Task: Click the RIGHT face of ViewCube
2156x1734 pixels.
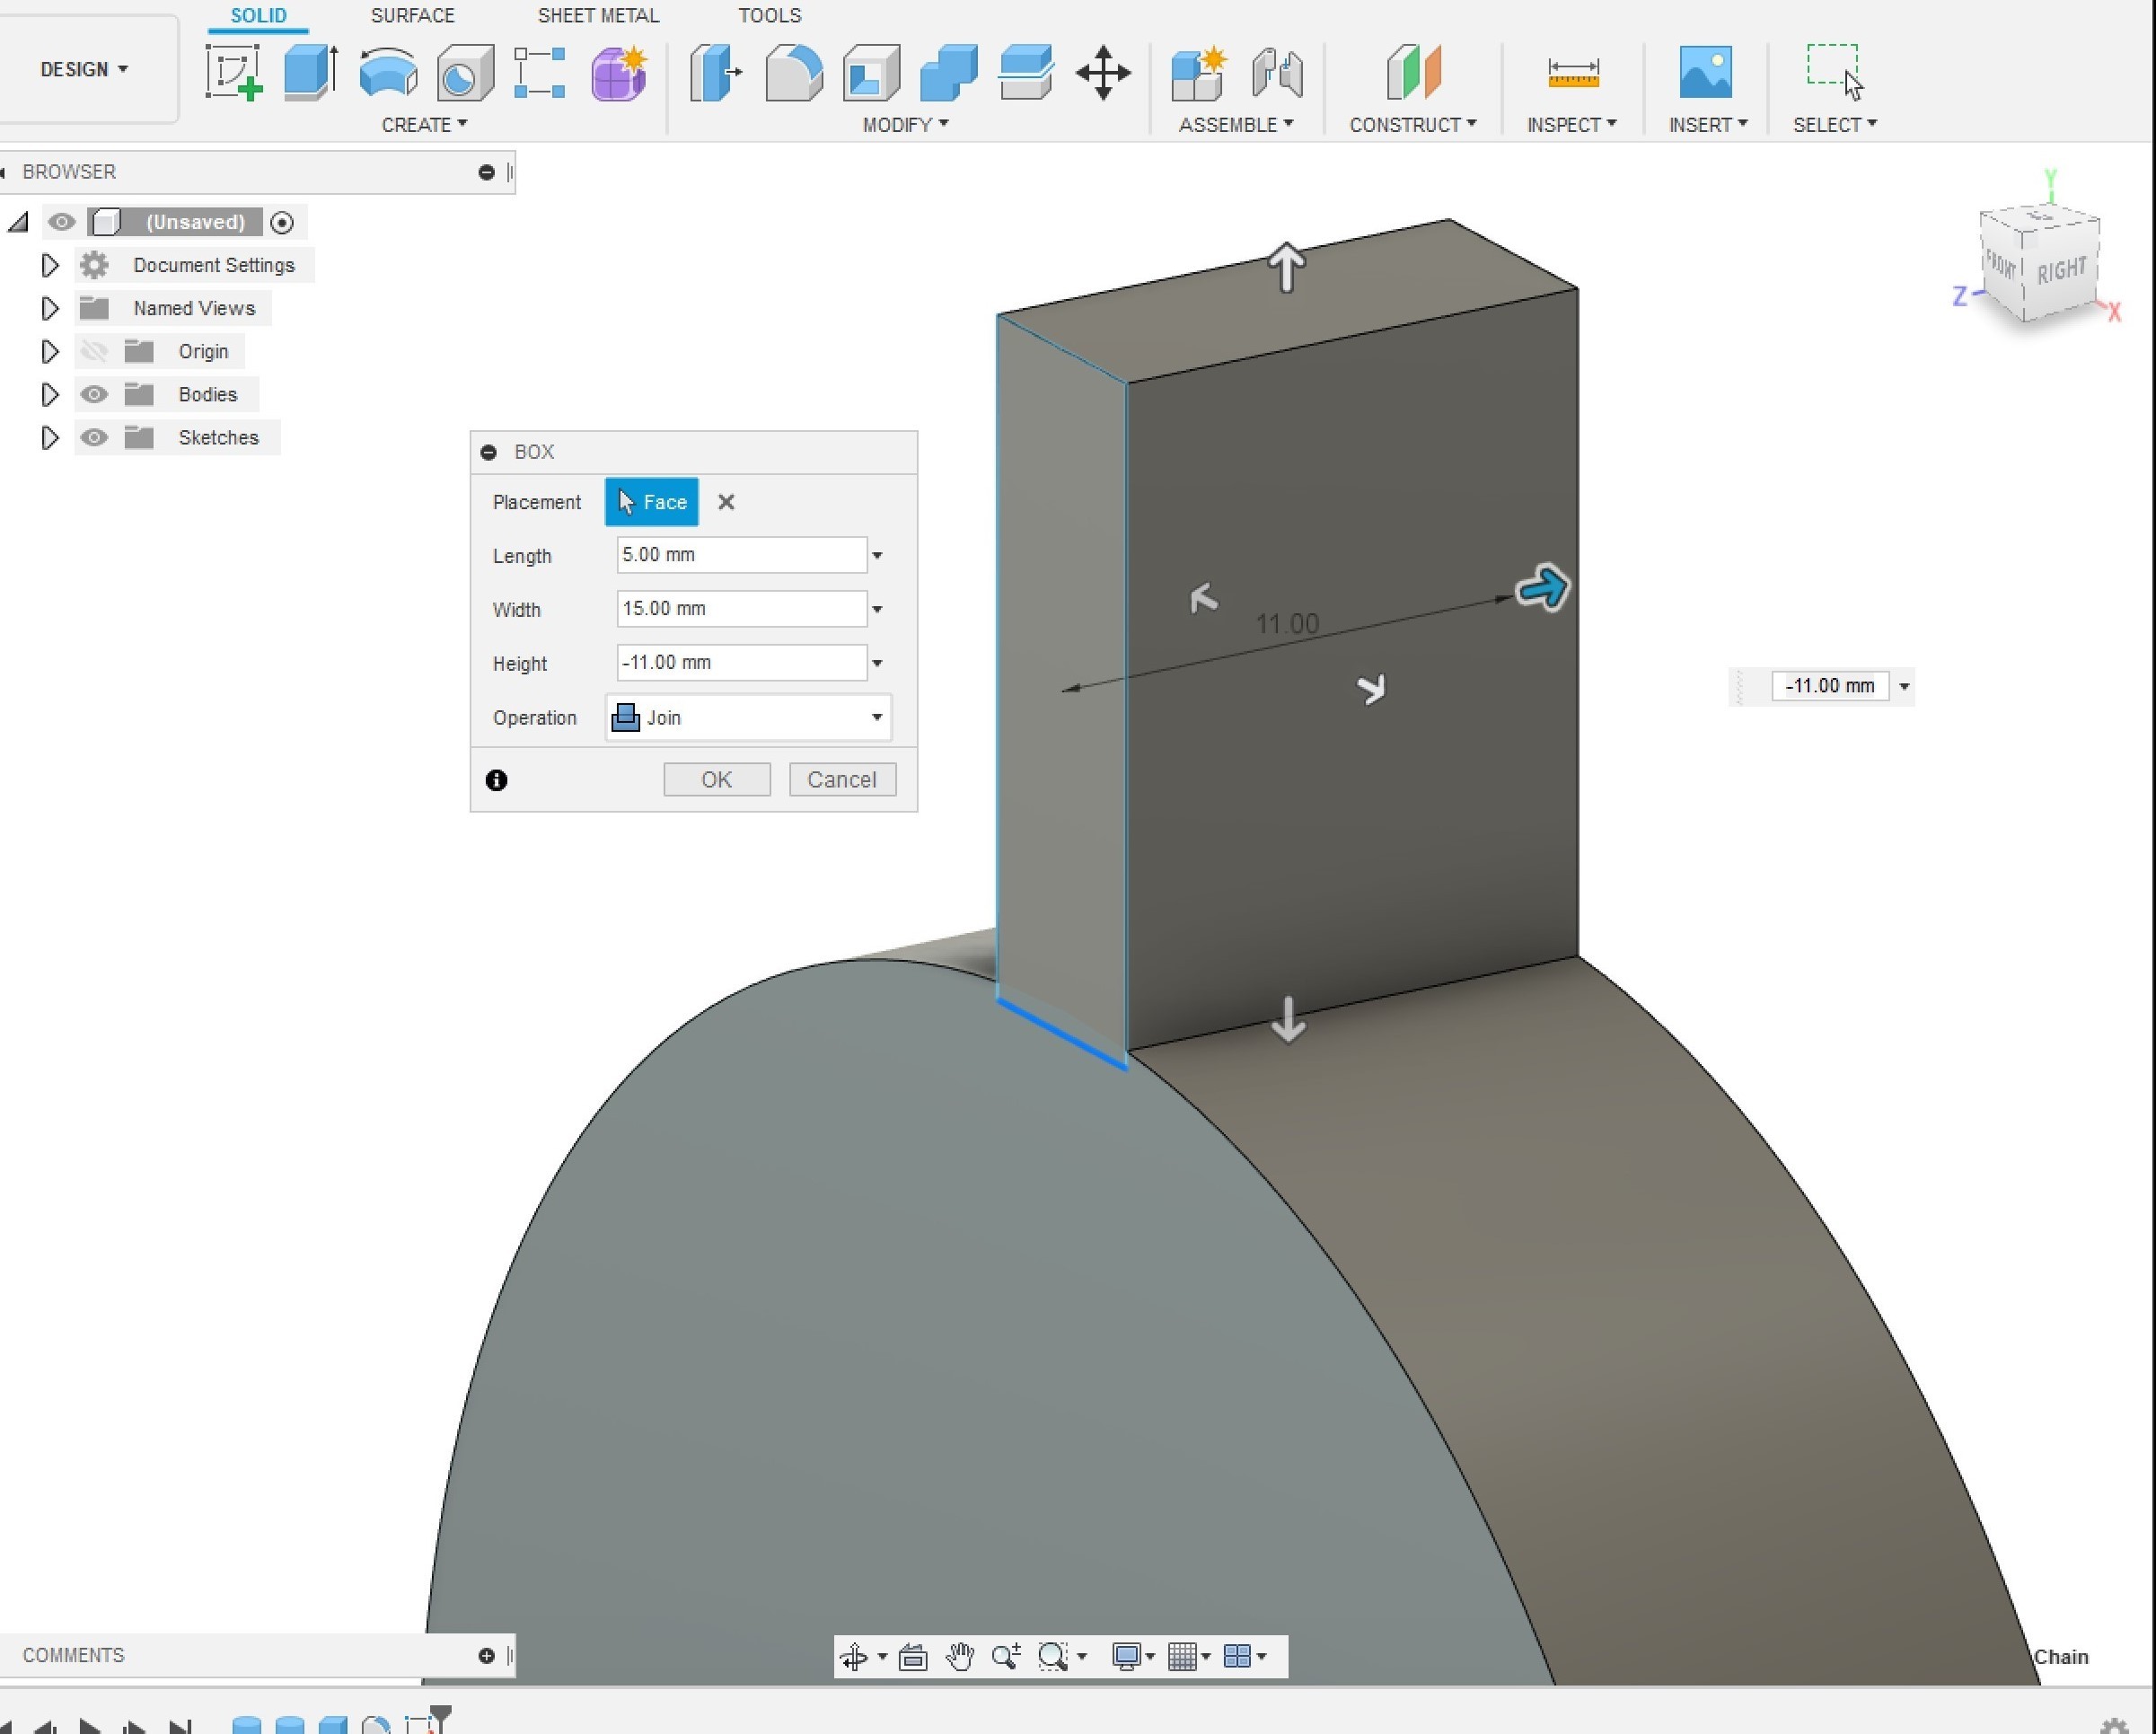Action: (x=2062, y=270)
